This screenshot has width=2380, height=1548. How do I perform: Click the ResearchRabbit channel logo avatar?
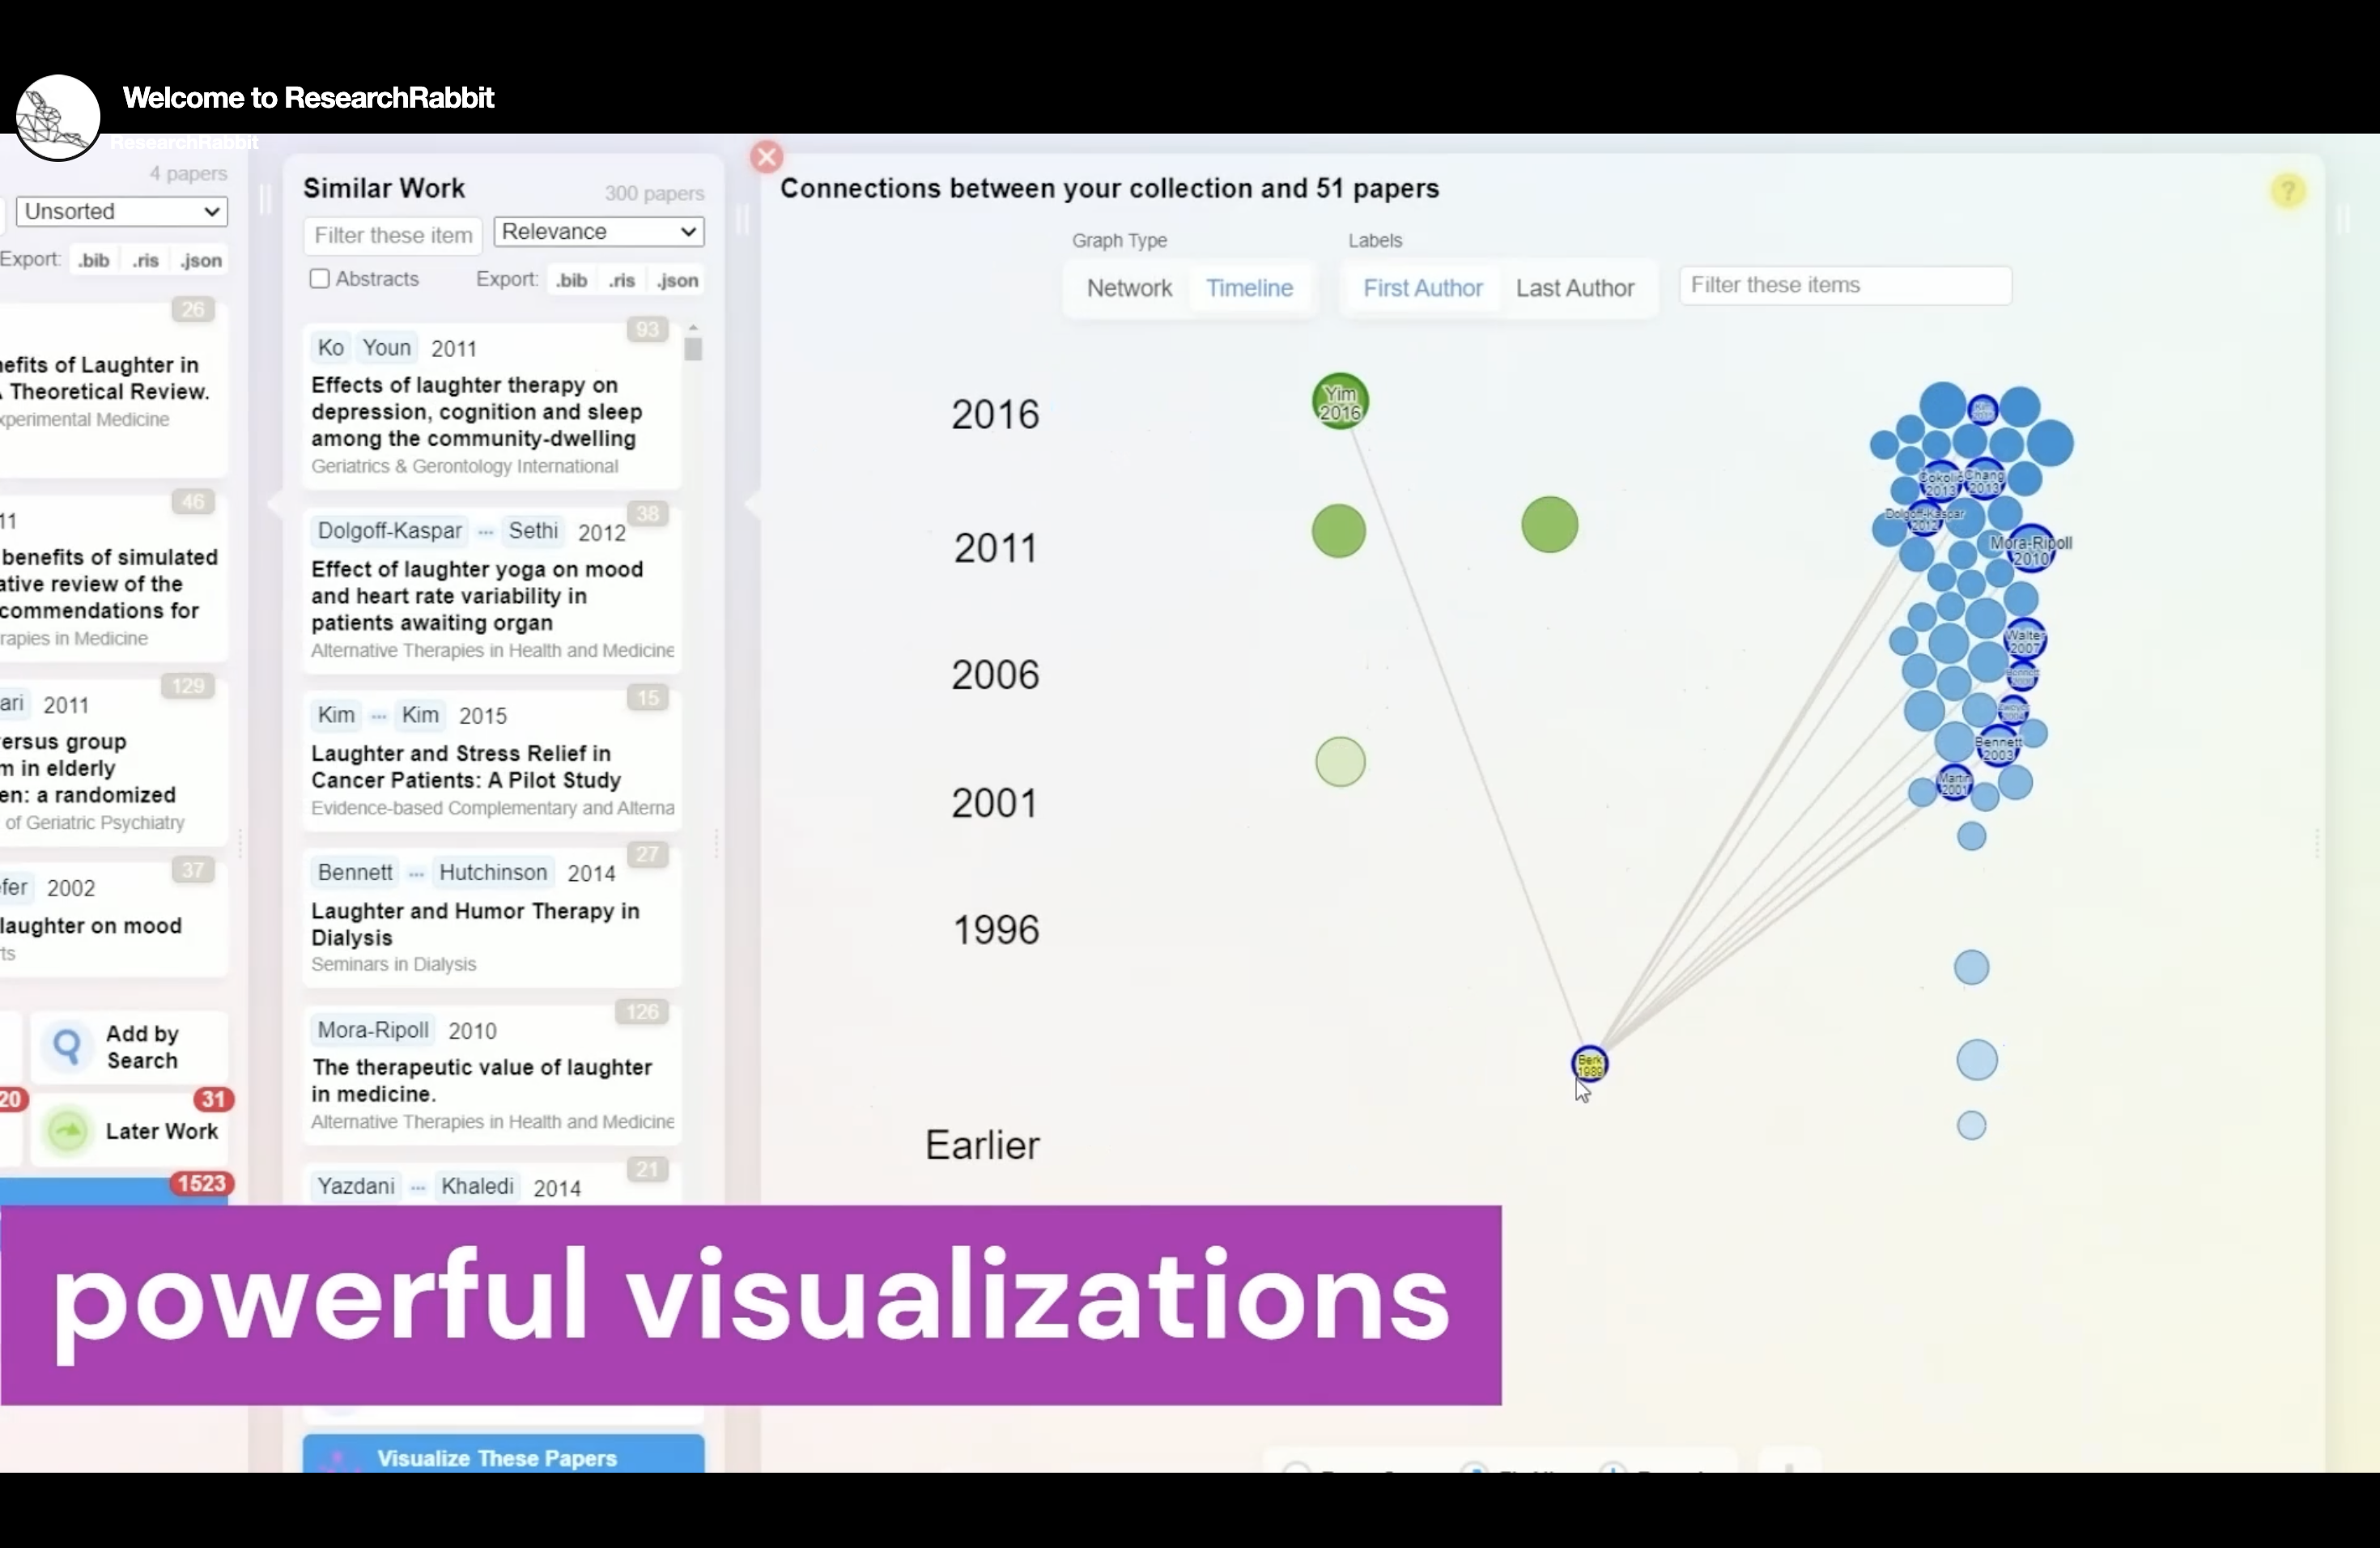tap(58, 117)
